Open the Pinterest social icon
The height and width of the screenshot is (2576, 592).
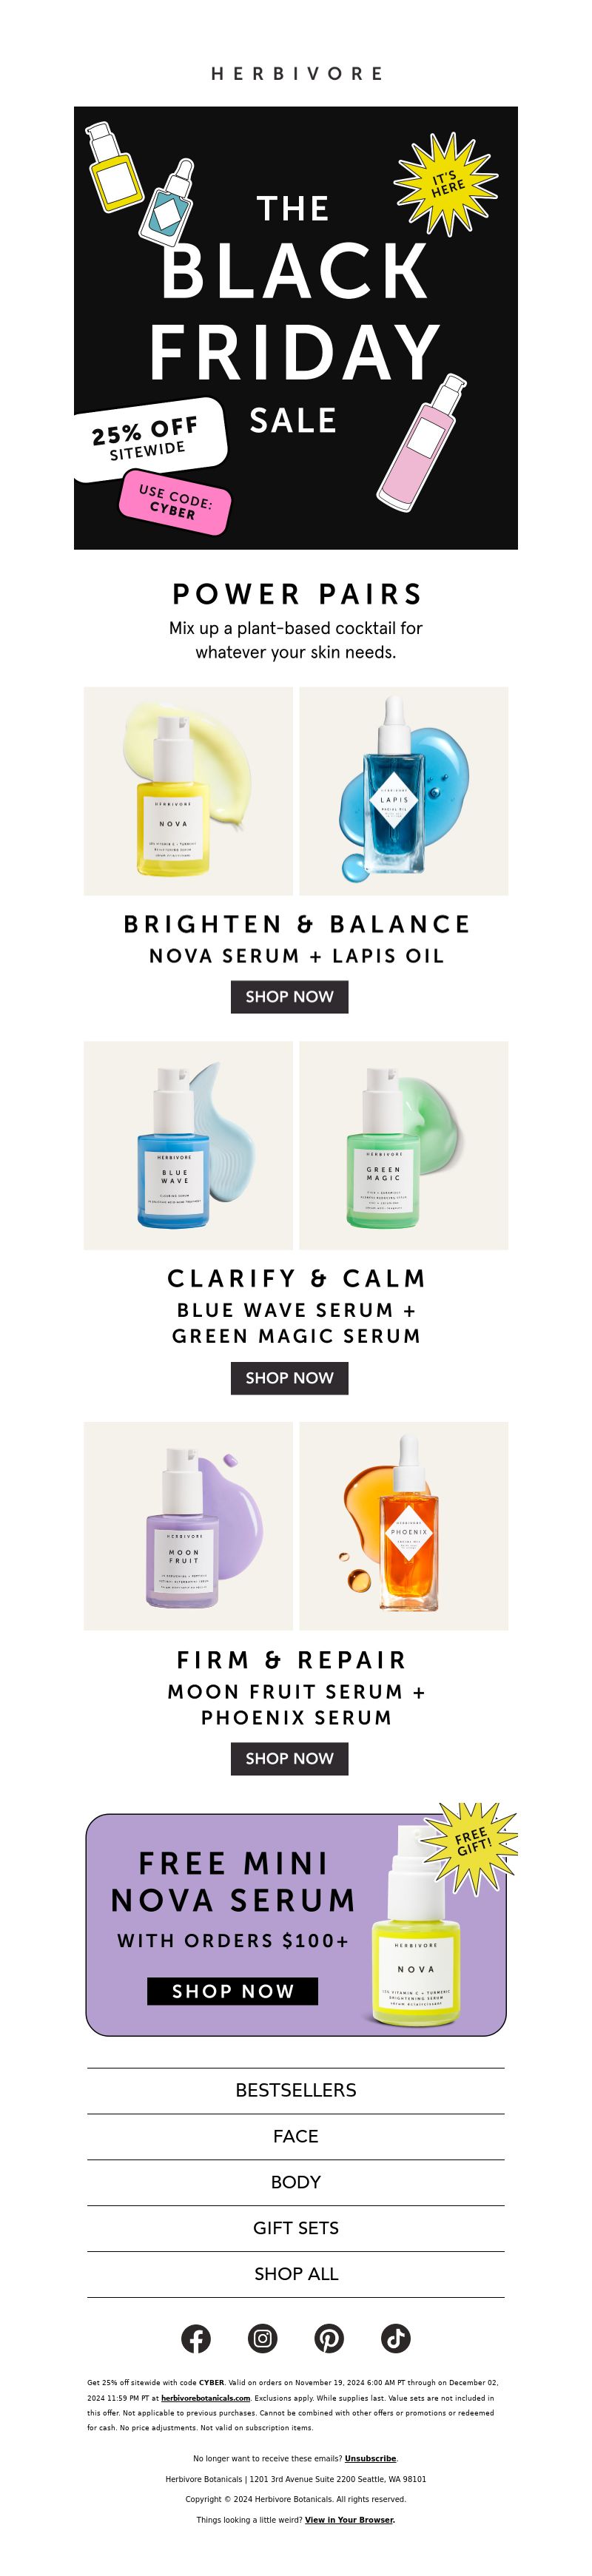[329, 2338]
